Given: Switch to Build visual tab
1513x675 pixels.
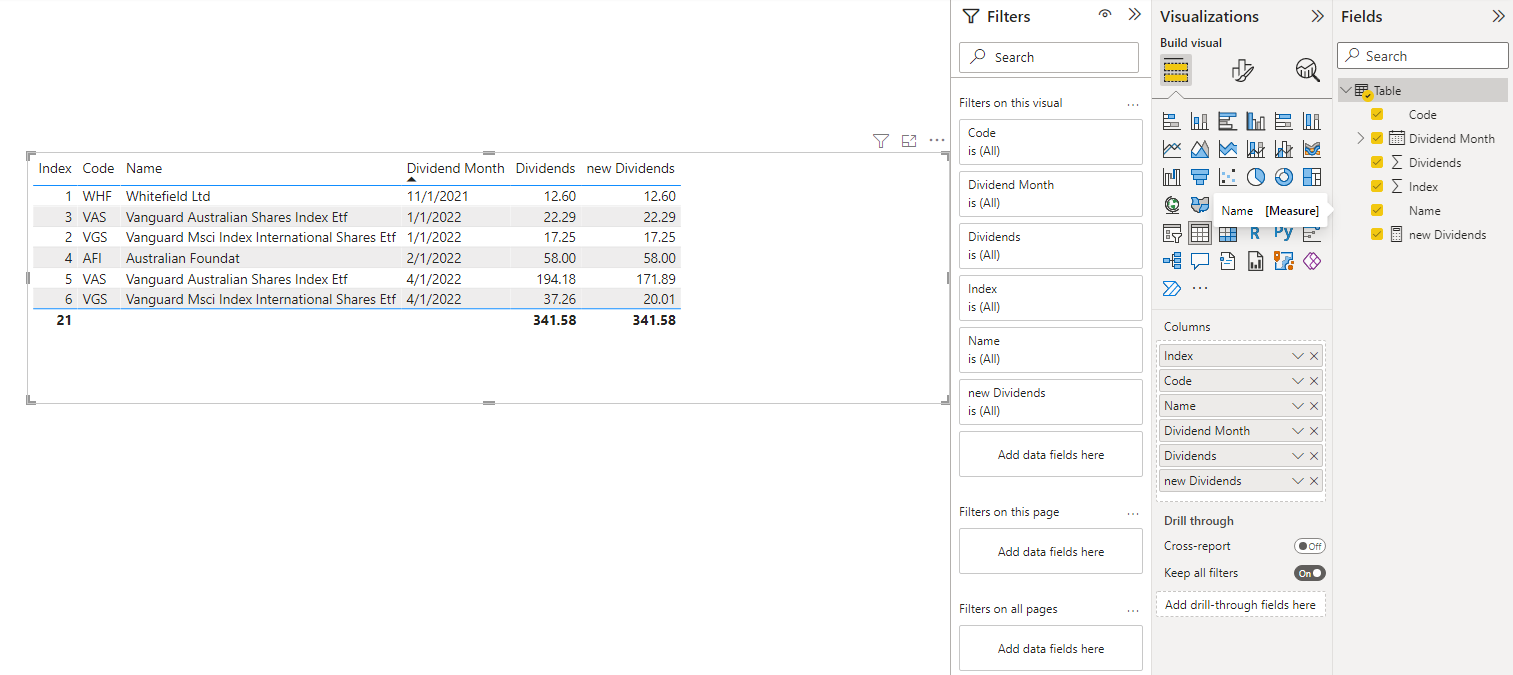Looking at the screenshot, I should tap(1175, 69).
